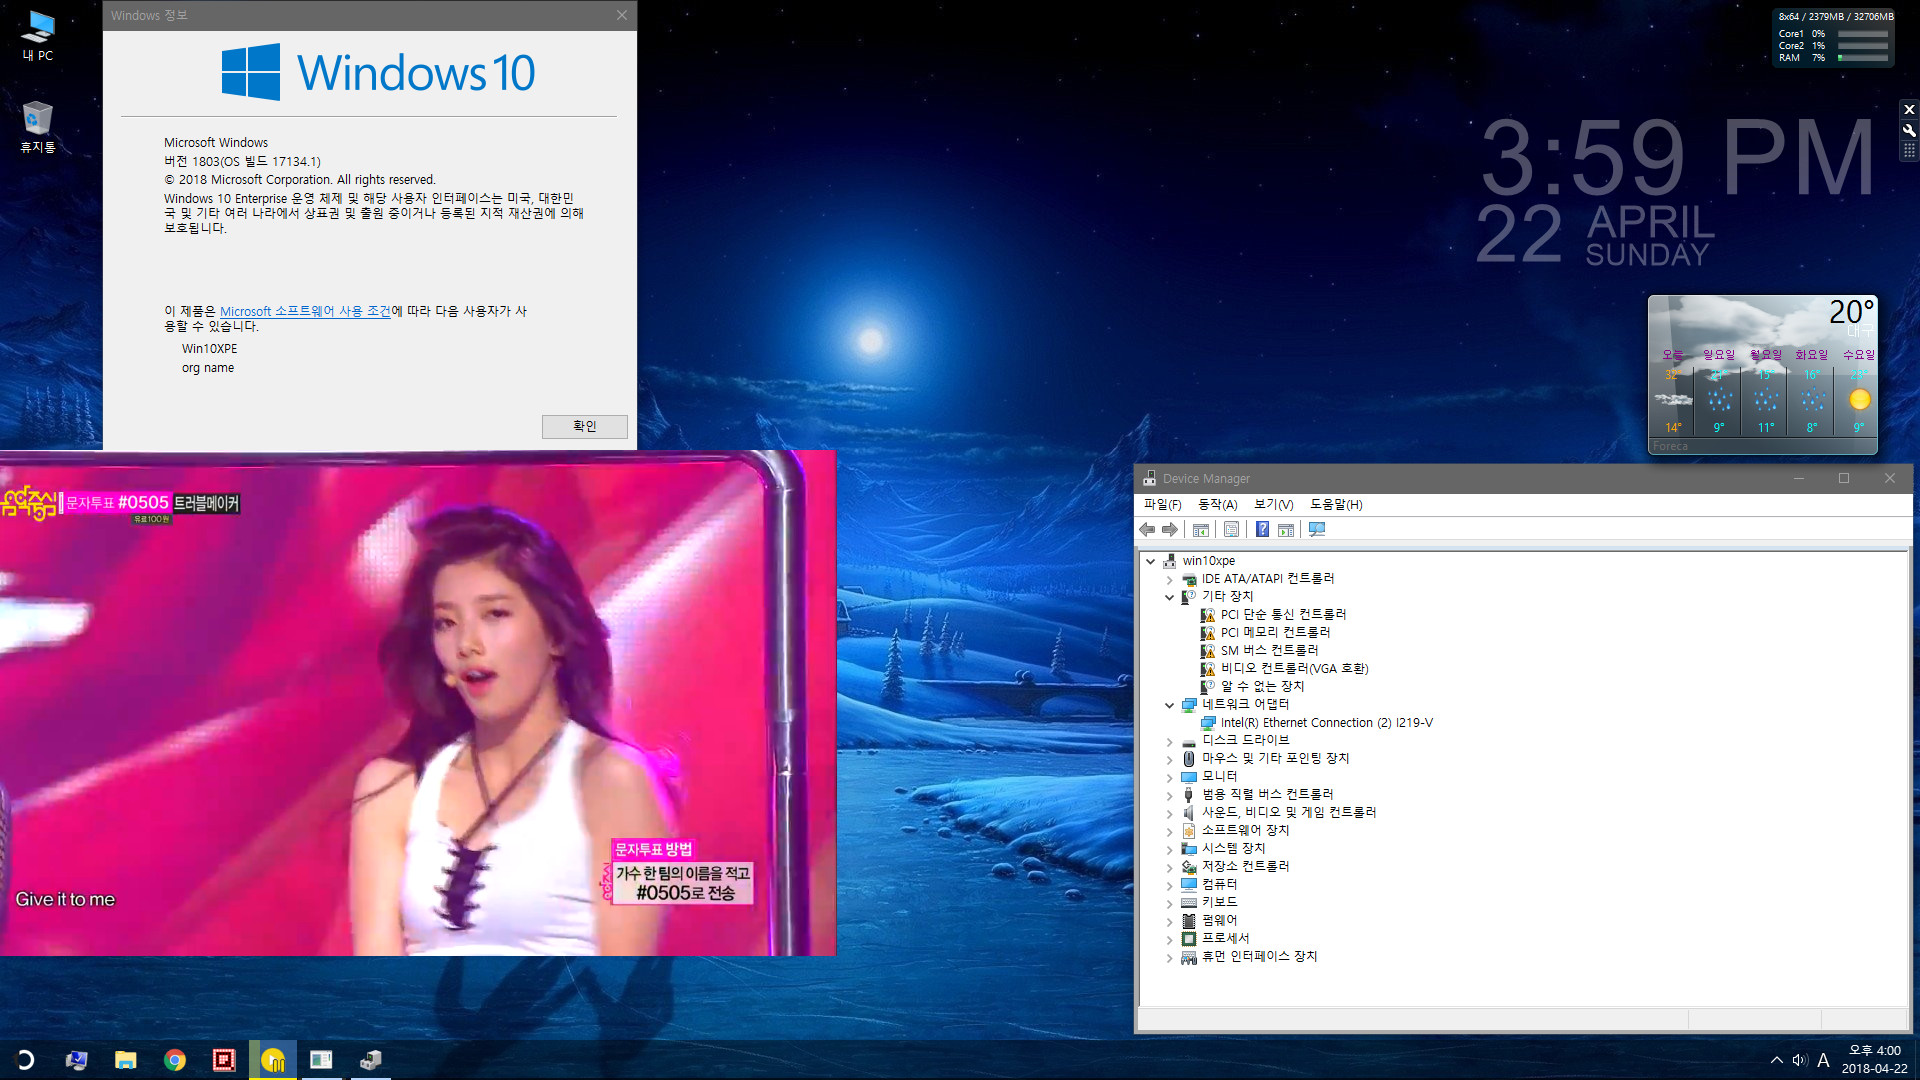The image size is (1920, 1080).
Task: Show hidden system tray icons chevron
Action: 1776,1060
